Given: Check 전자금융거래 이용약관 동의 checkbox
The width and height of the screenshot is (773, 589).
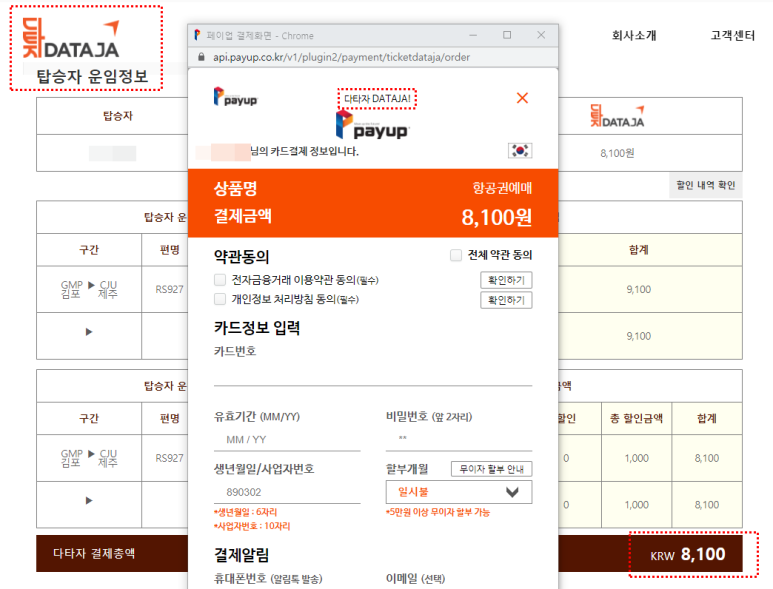Looking at the screenshot, I should coord(220,280).
